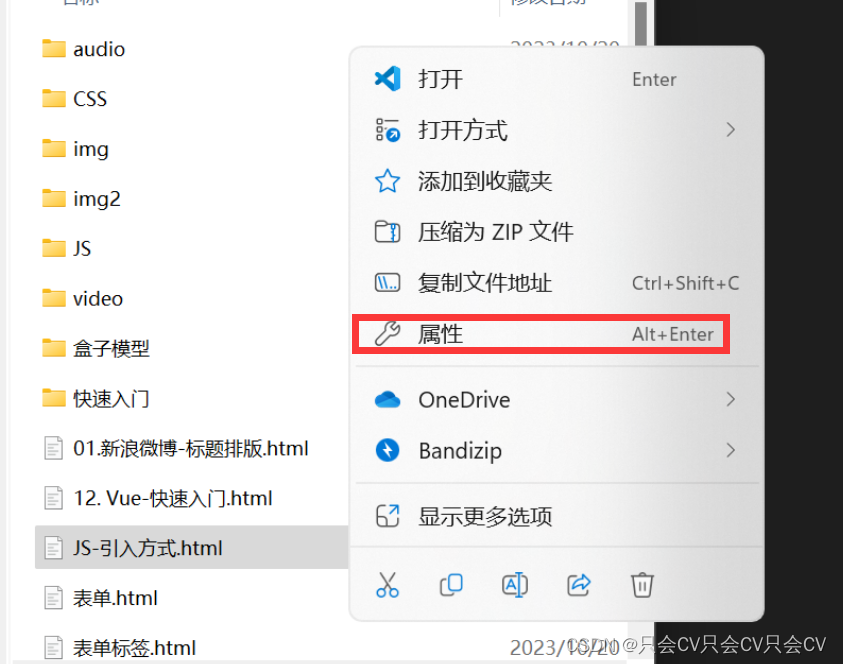Select the 盒子模型 folder
Viewport: 843px width, 664px height.
point(96,348)
